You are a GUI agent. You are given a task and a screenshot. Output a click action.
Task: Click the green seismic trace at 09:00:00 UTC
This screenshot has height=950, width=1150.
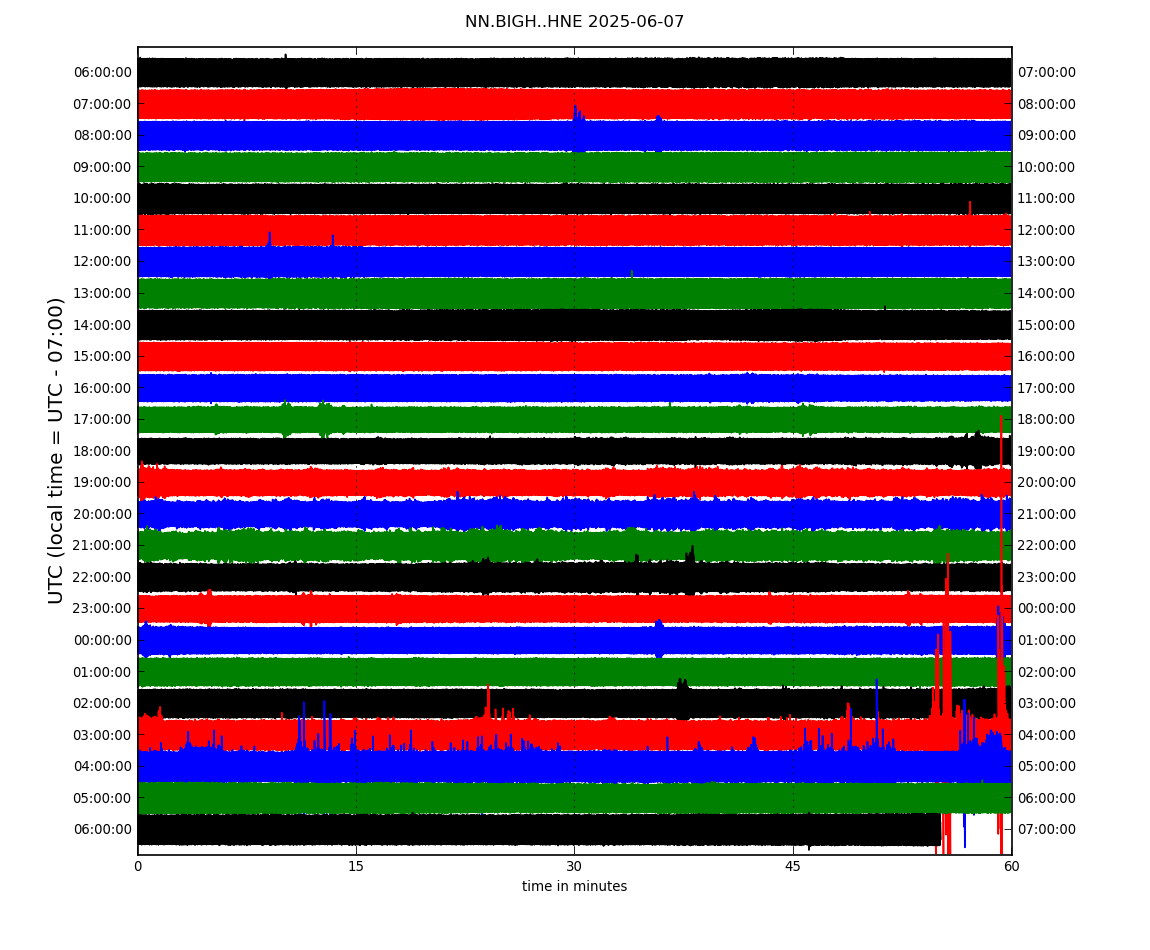point(574,167)
